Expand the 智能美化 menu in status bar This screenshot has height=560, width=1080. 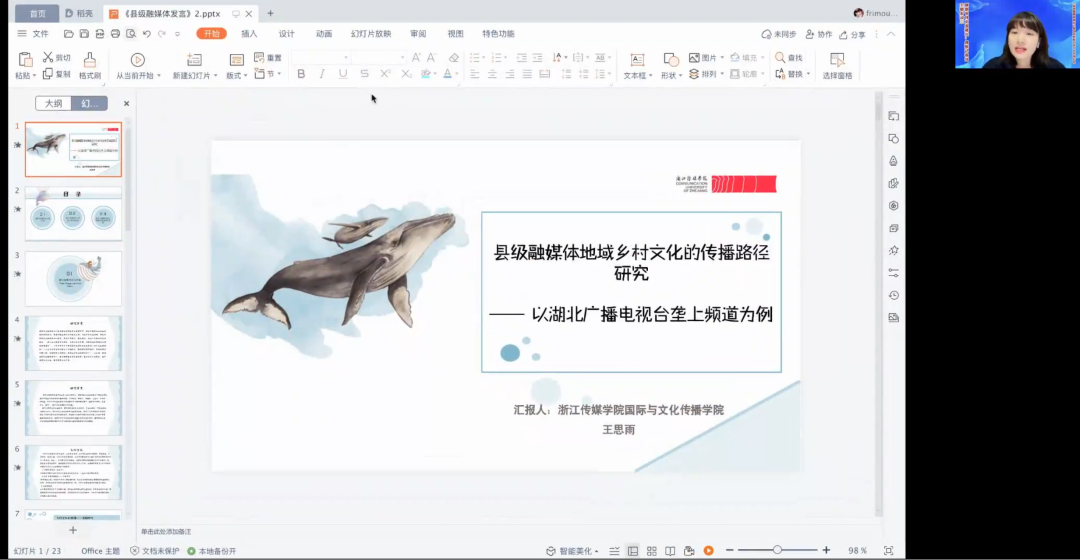point(596,551)
